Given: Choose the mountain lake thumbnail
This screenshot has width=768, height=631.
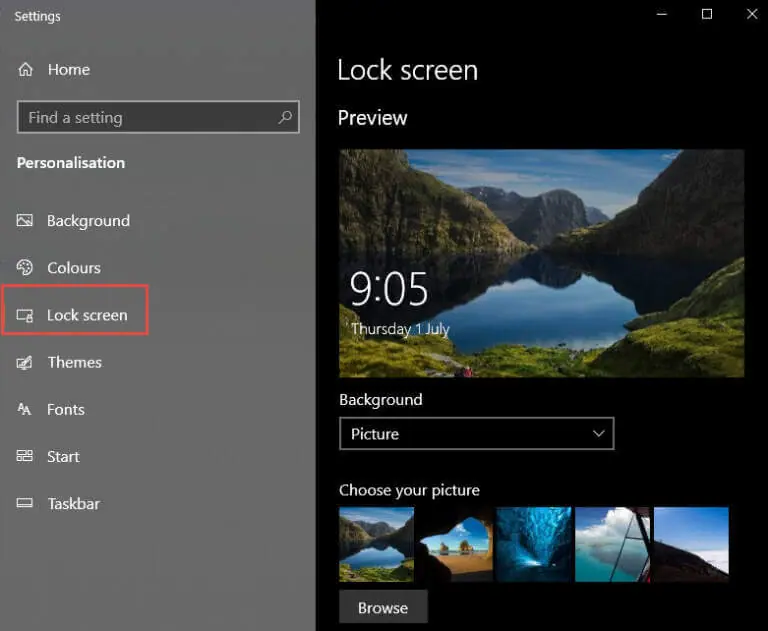Looking at the screenshot, I should point(376,544).
